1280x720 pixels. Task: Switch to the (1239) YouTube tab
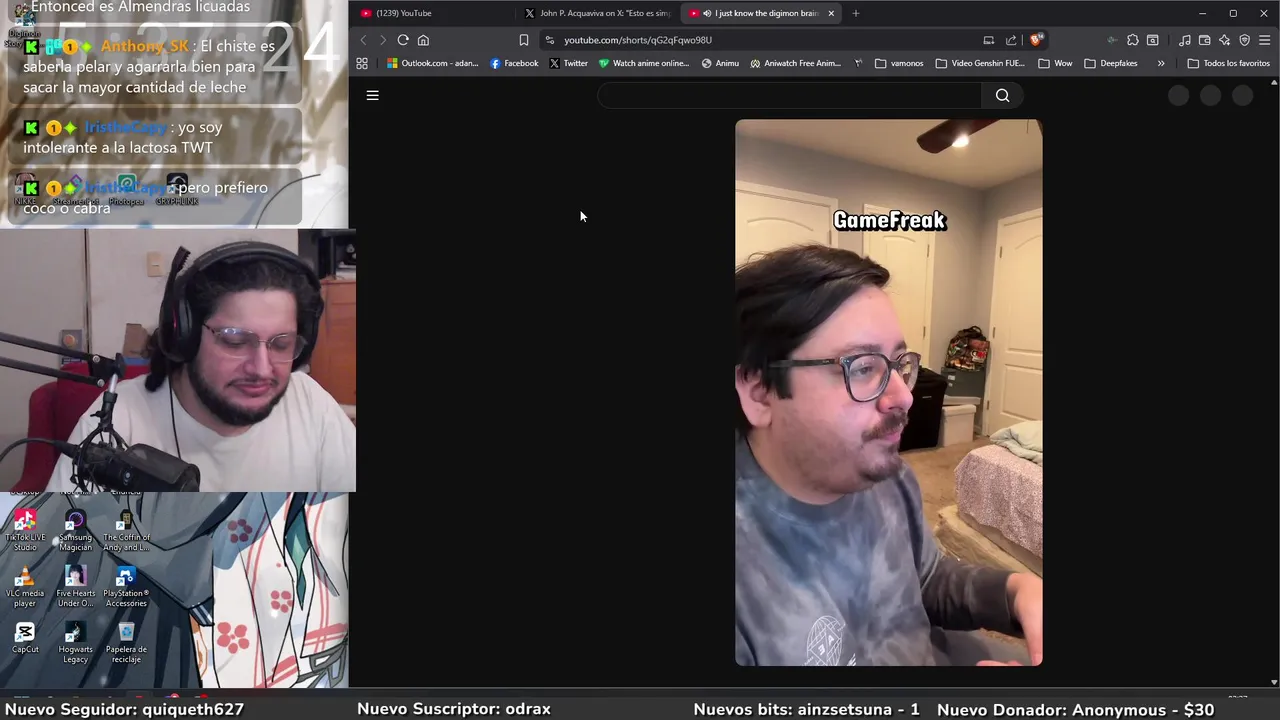[434, 13]
